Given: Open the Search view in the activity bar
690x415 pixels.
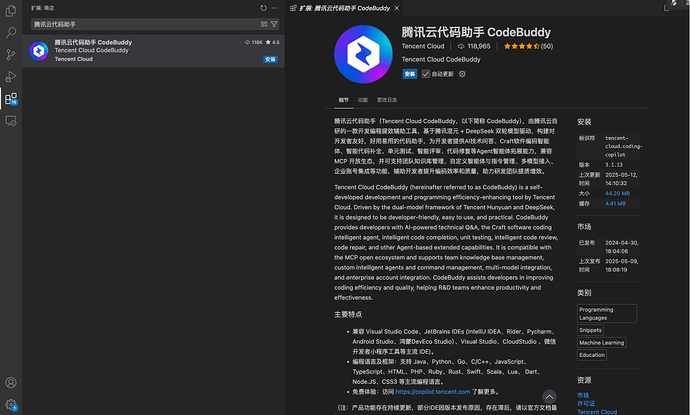Looking at the screenshot, I should coord(11,33).
